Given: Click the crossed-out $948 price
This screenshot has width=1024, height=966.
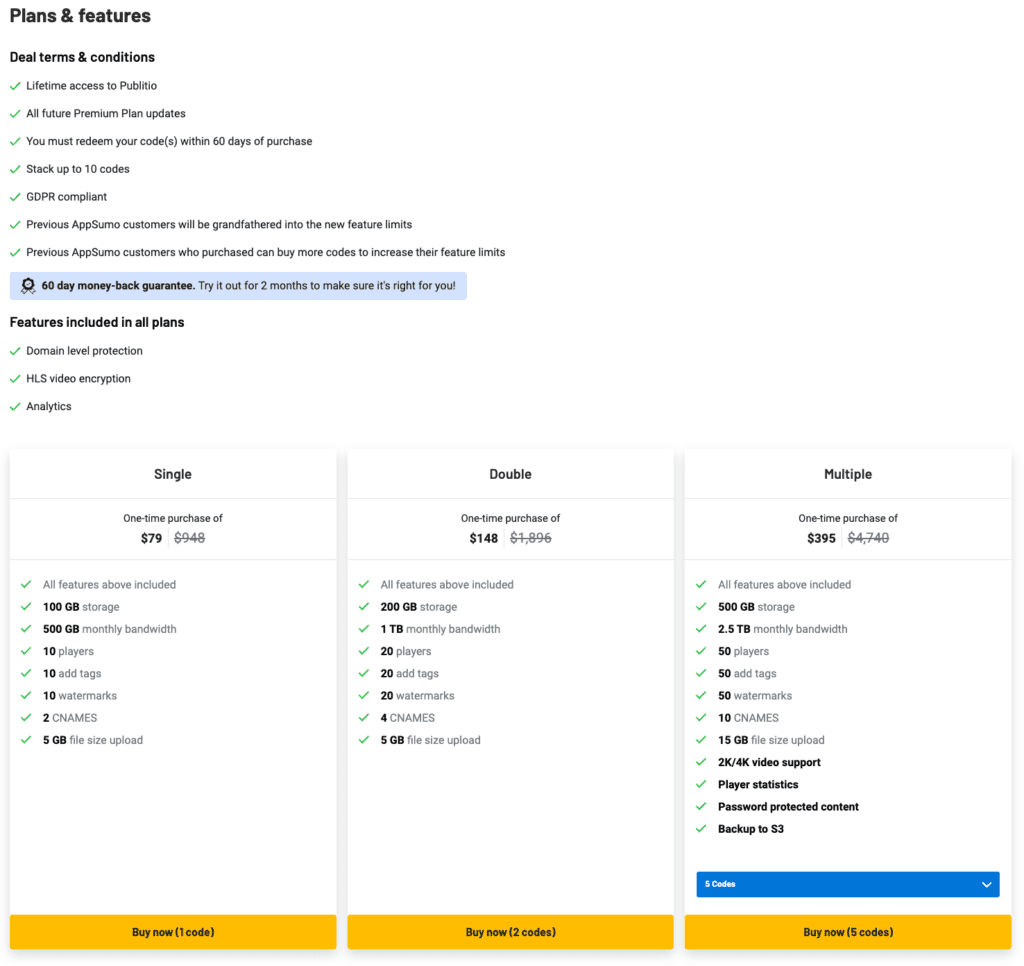Looking at the screenshot, I should click(x=189, y=538).
